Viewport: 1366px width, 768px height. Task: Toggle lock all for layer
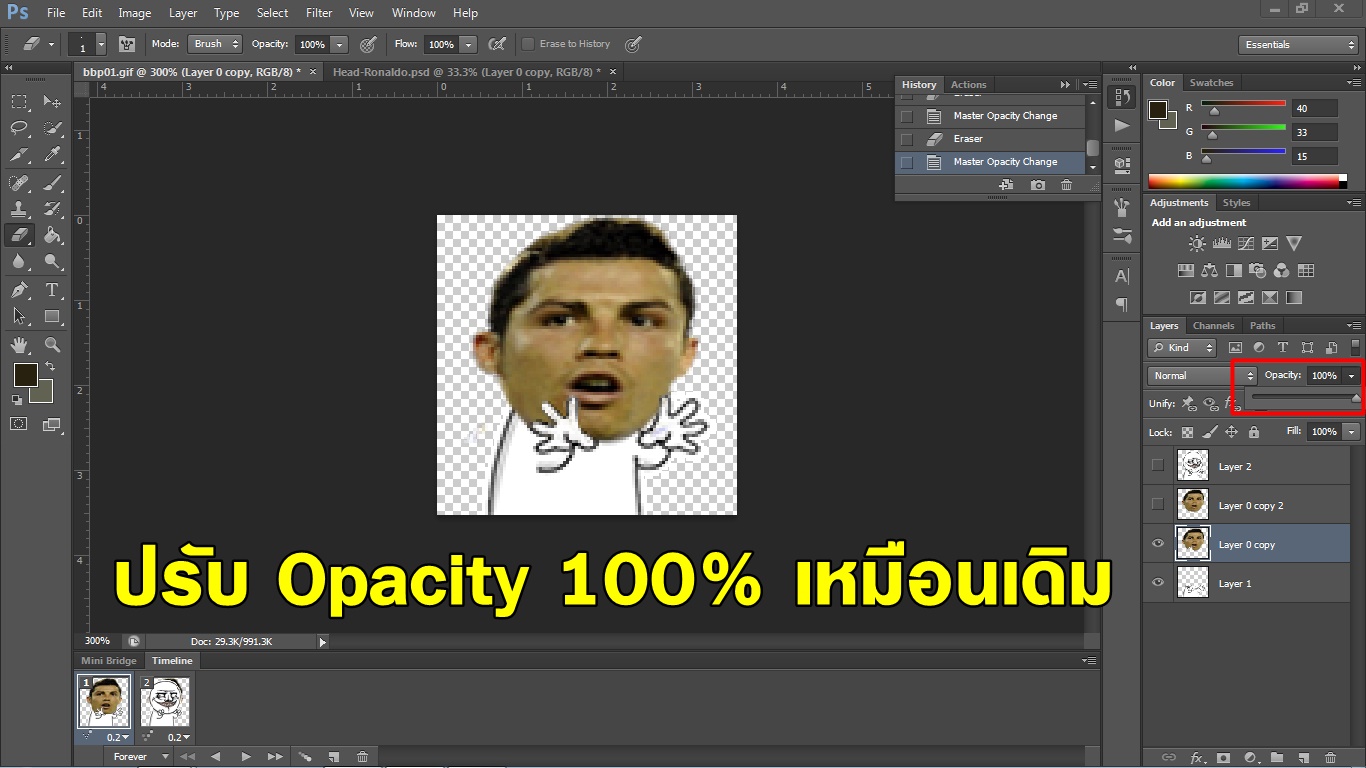point(1254,432)
